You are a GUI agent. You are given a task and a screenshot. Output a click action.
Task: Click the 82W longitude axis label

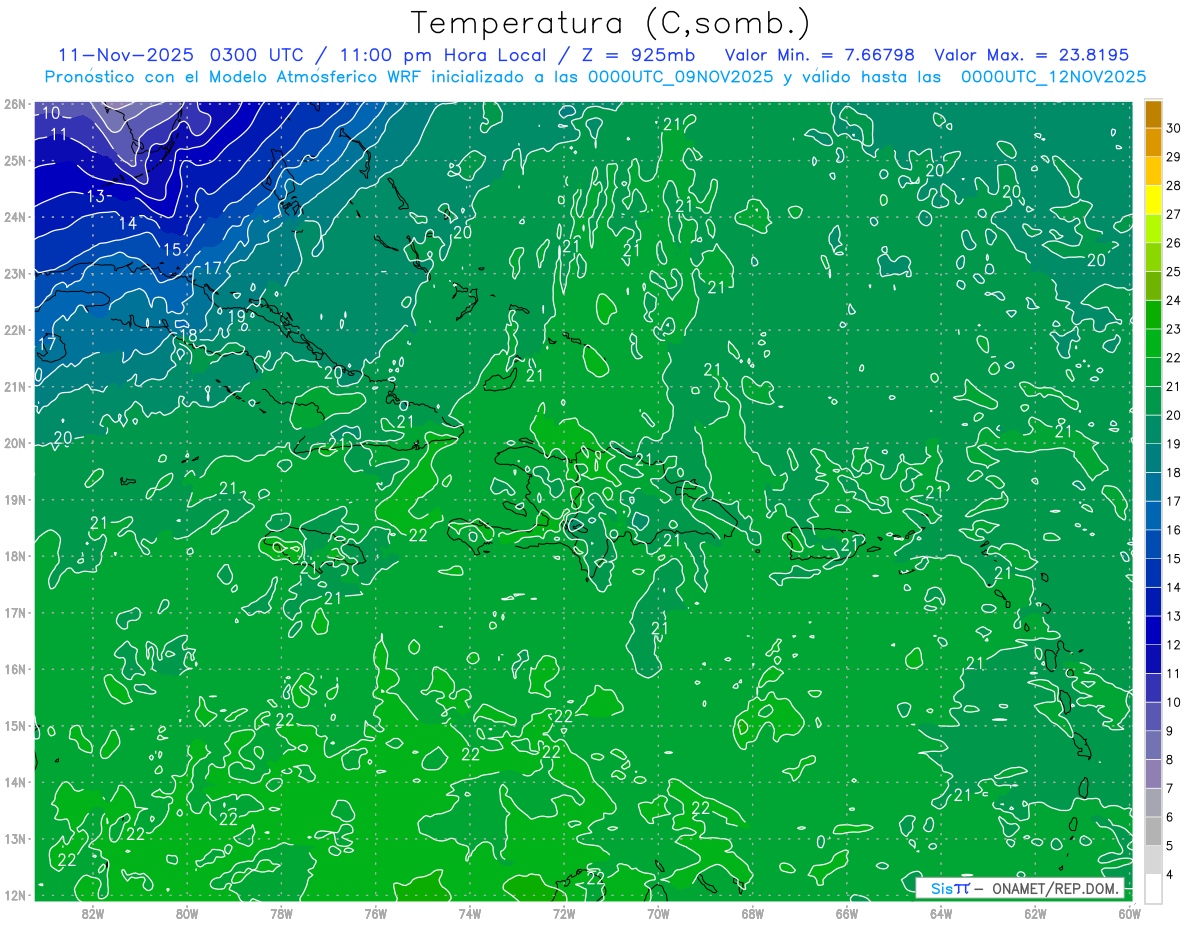pyautogui.click(x=92, y=913)
